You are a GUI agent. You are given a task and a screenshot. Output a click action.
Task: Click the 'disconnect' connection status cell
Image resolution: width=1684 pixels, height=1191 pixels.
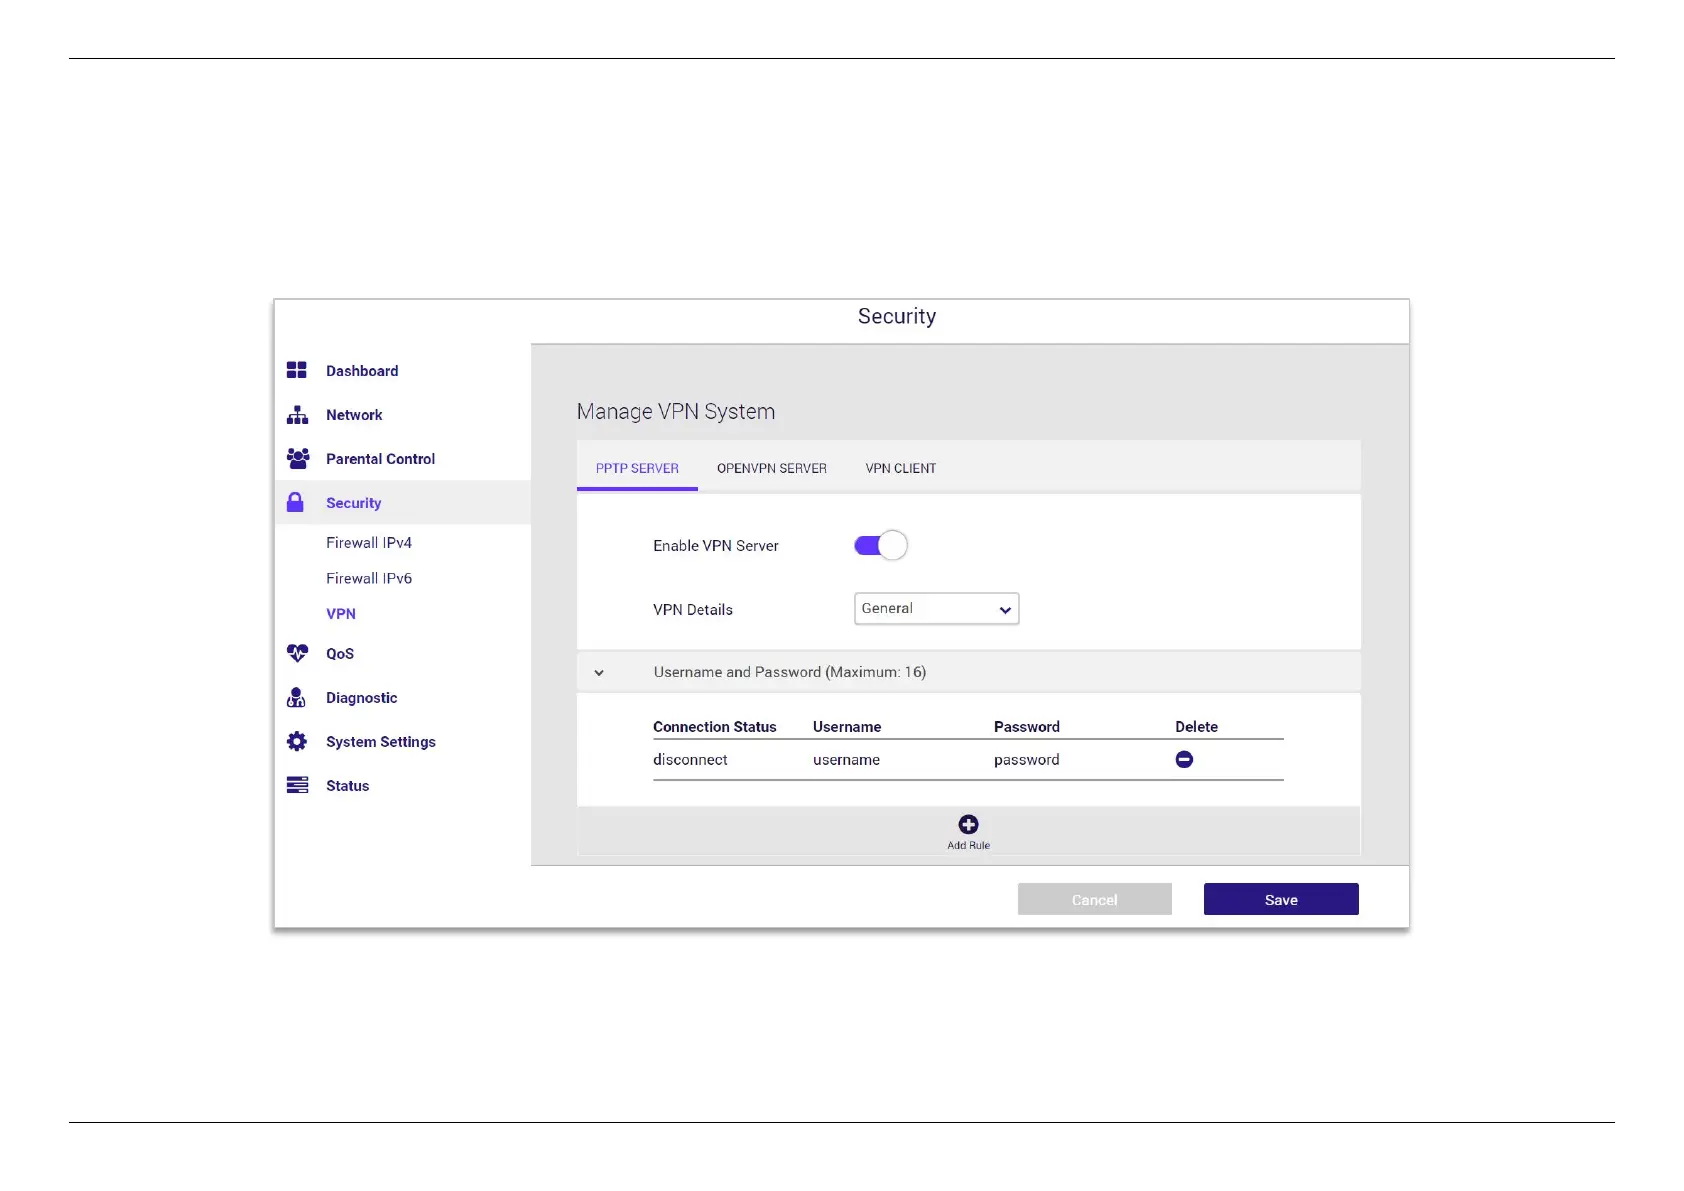(x=690, y=759)
